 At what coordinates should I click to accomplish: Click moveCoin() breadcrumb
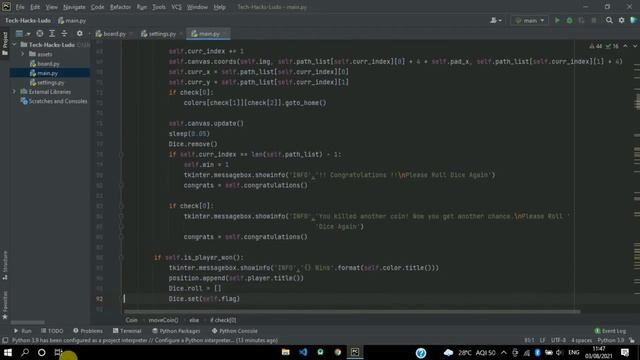pyautogui.click(x=163, y=320)
